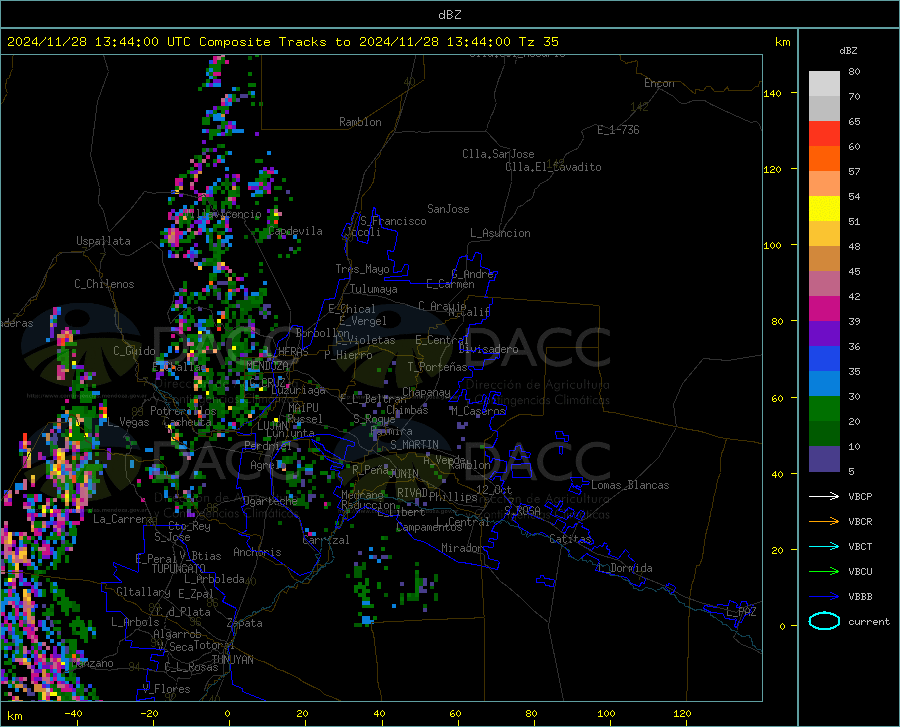
Task: Pick the magenta 39 dBZ color swatch
Action: click(x=824, y=309)
